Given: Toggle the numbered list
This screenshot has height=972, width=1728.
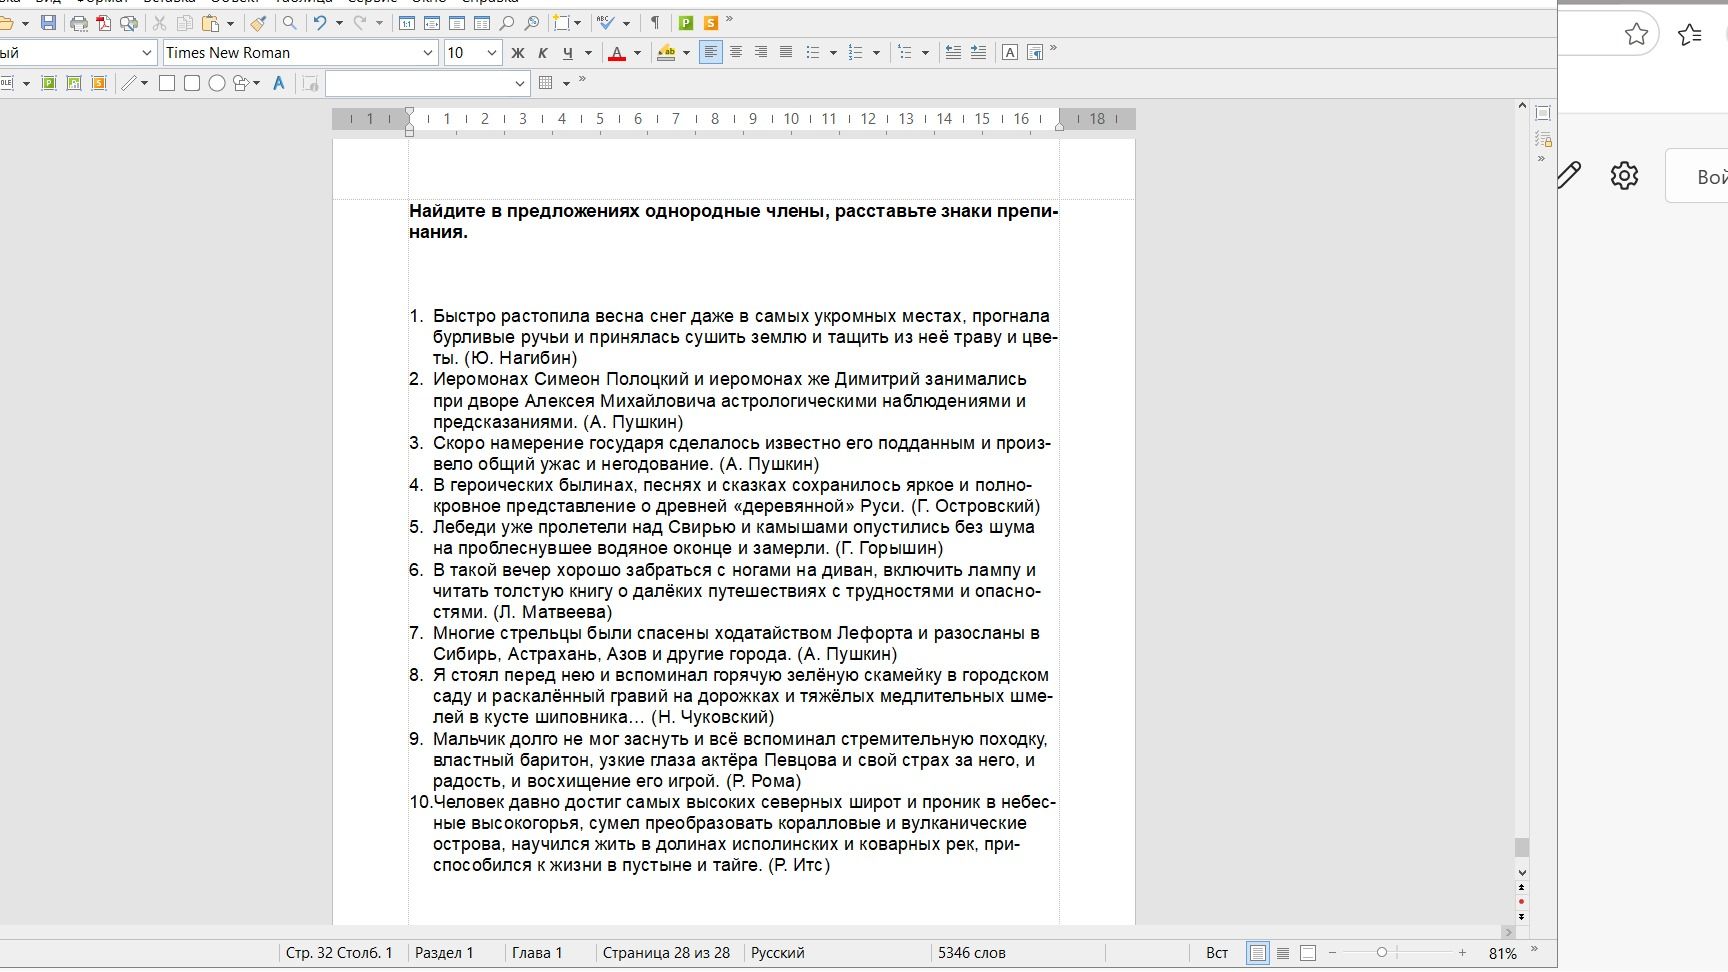Looking at the screenshot, I should 856,53.
